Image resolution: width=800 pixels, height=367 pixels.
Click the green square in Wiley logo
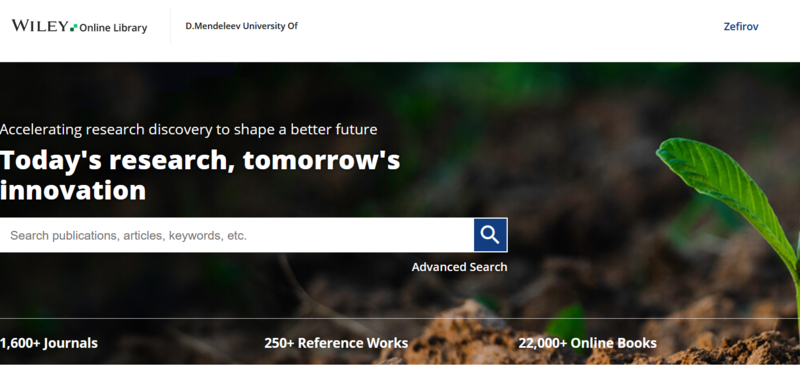pos(74,28)
